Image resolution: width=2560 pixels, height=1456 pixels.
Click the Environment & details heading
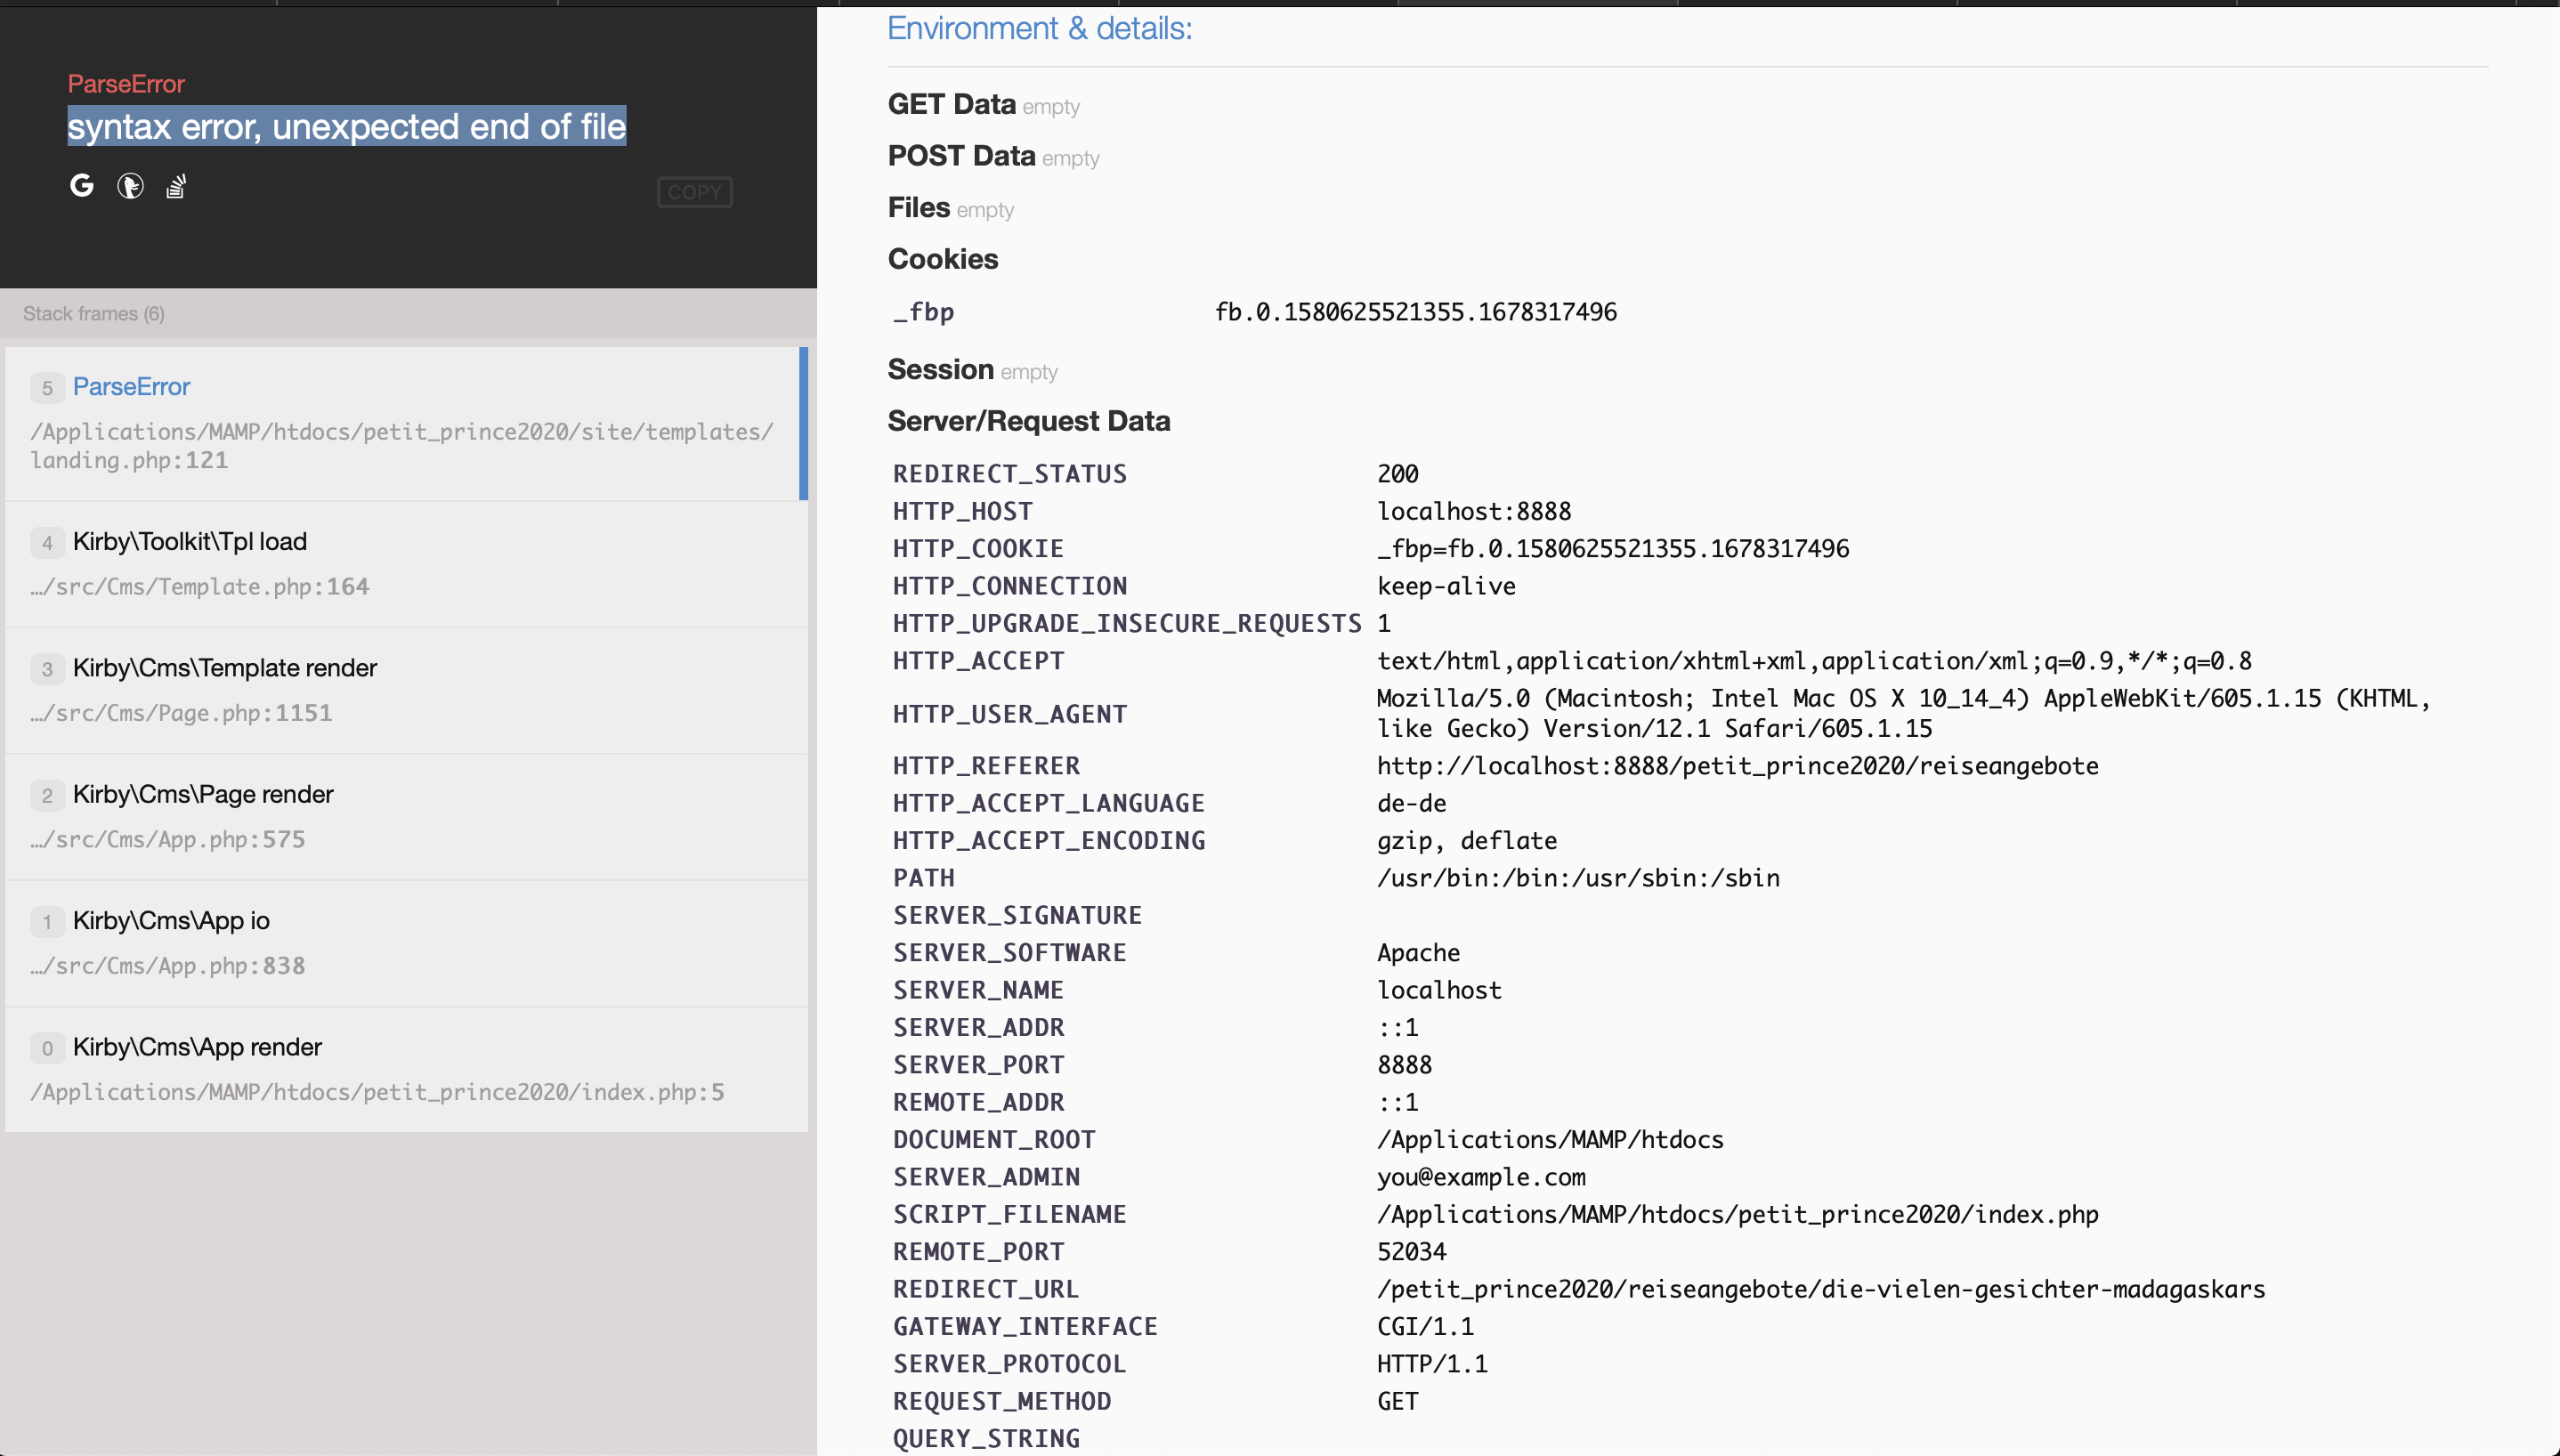[1039, 29]
